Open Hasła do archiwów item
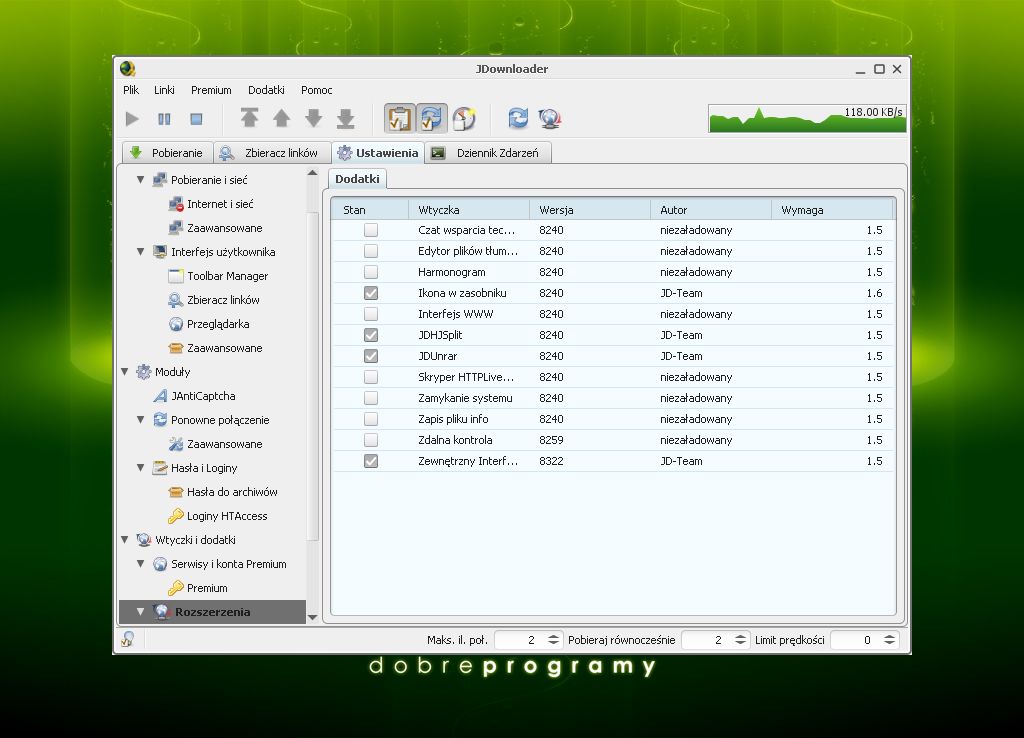The image size is (1024, 738). tap(223, 492)
